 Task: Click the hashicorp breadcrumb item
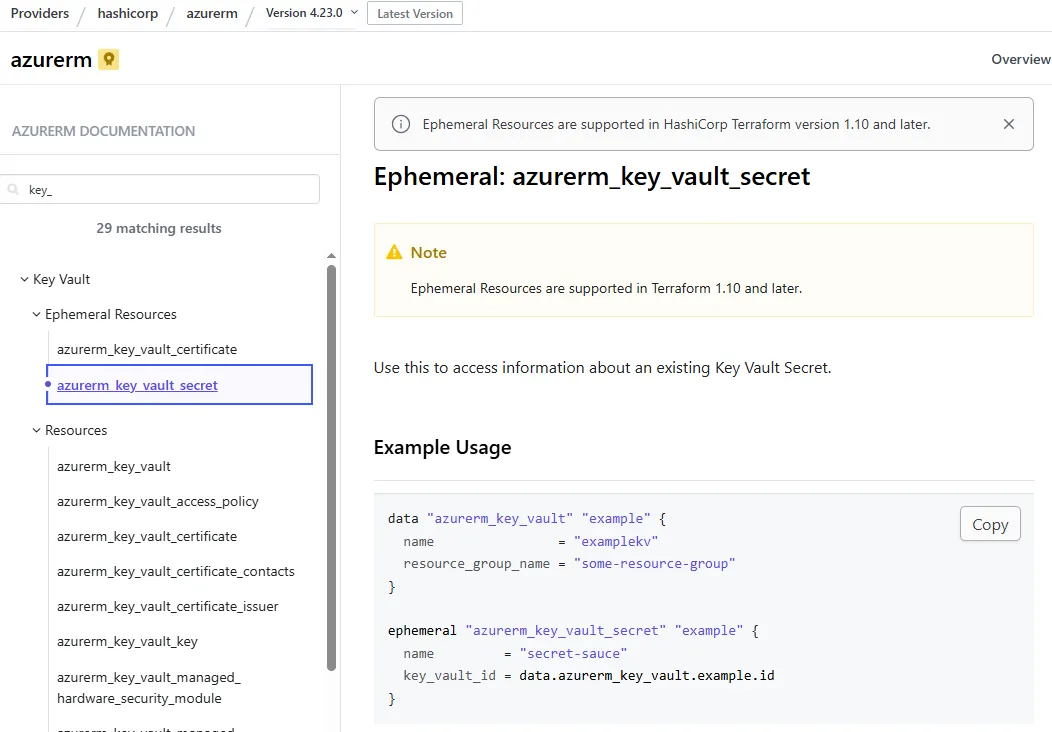pyautogui.click(x=128, y=13)
